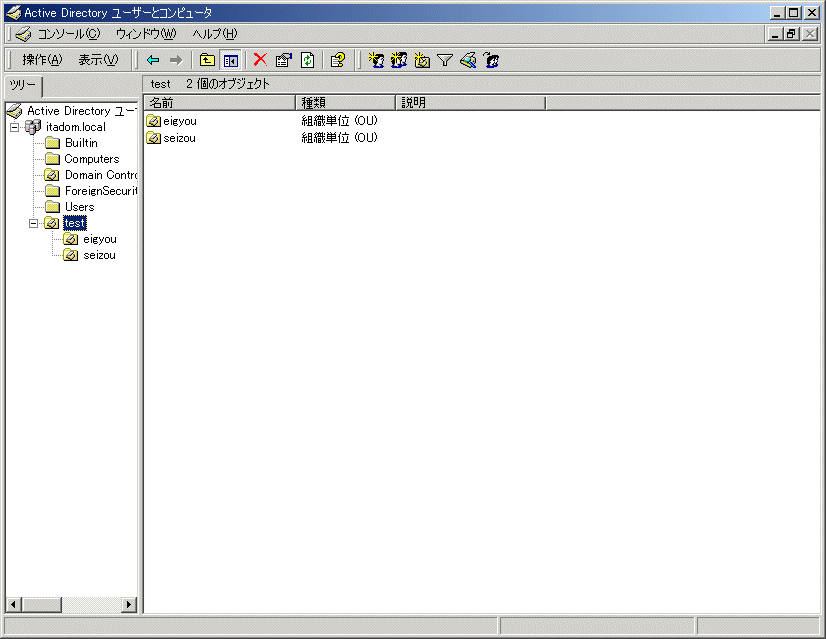Viewport: 826px width, 639px height.
Task: Sort by the 名前 column header
Action: click(220, 103)
